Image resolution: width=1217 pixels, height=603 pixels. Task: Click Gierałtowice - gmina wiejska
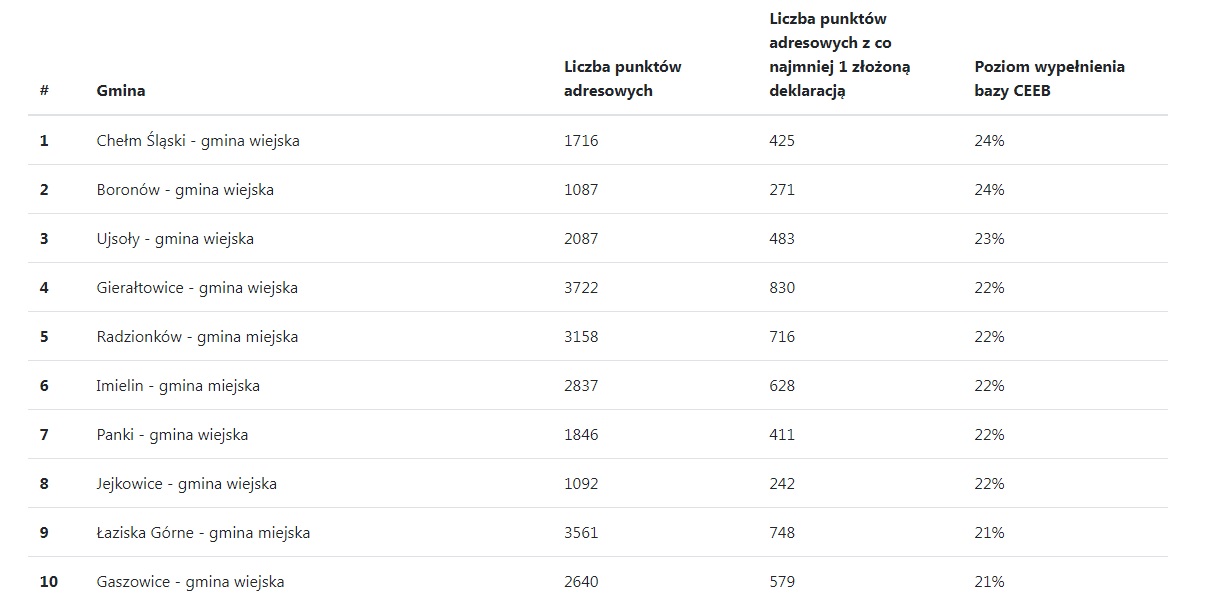pos(197,288)
